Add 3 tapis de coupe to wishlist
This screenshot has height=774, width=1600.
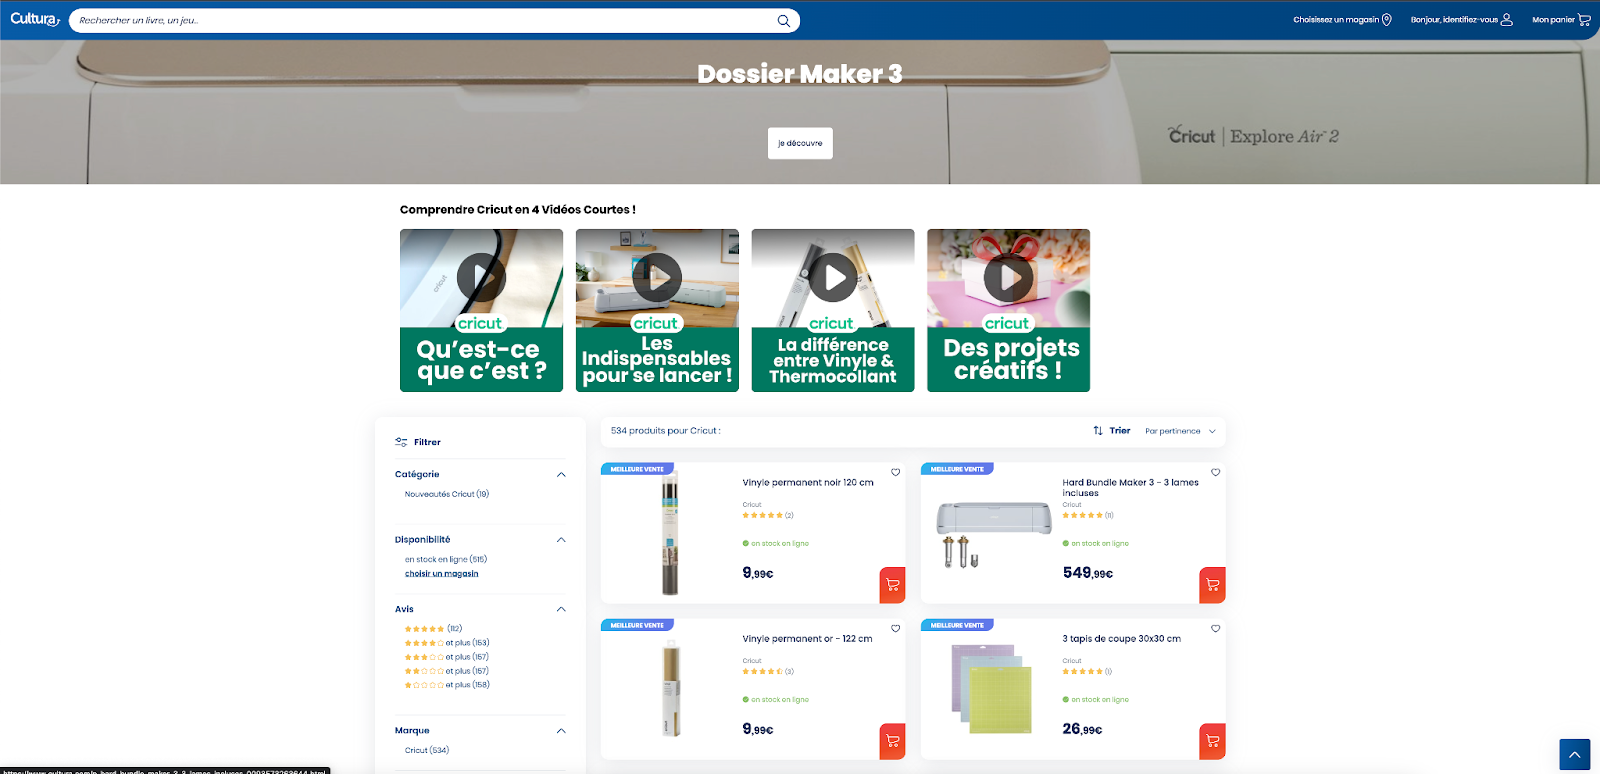[1215, 629]
